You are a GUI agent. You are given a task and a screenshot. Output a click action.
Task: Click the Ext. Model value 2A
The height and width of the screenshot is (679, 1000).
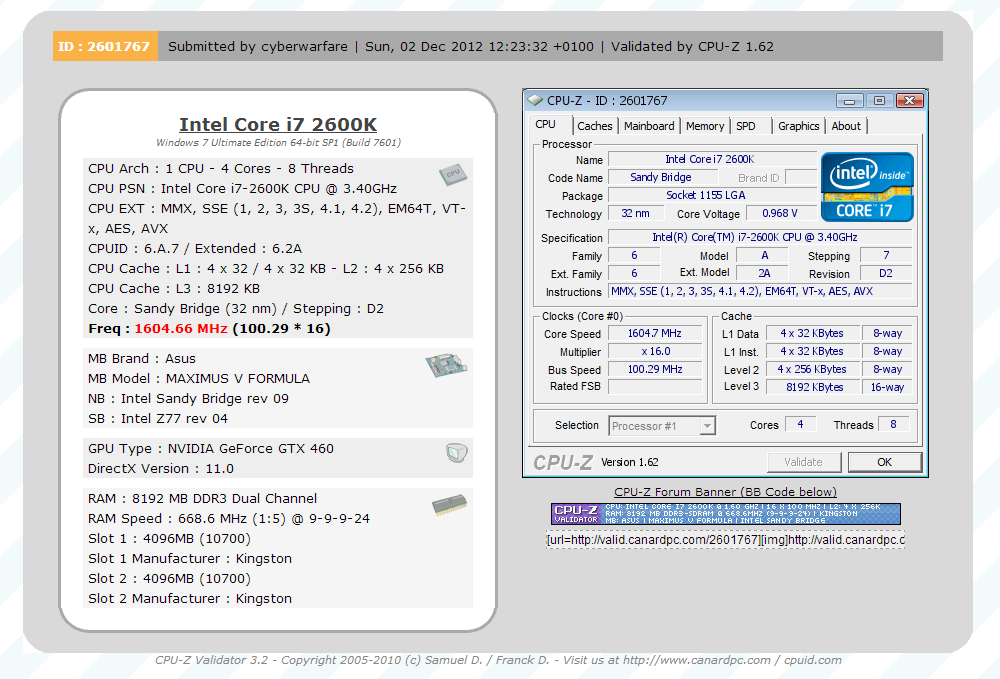(763, 273)
